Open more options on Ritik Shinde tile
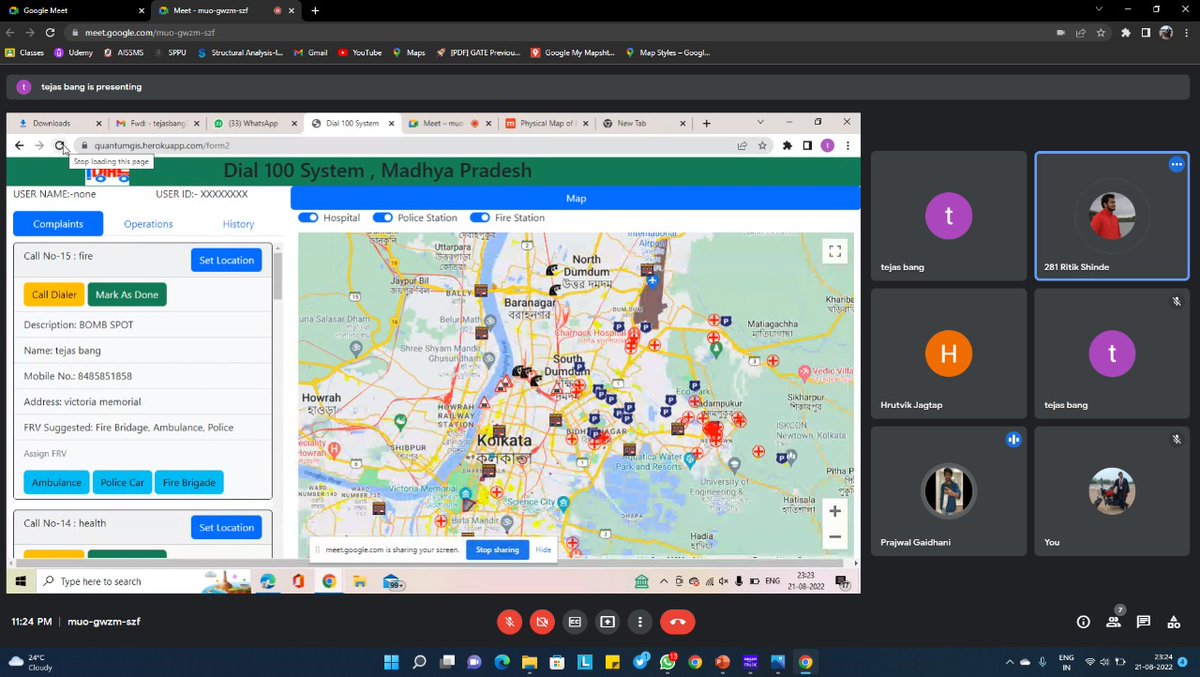 click(1176, 164)
